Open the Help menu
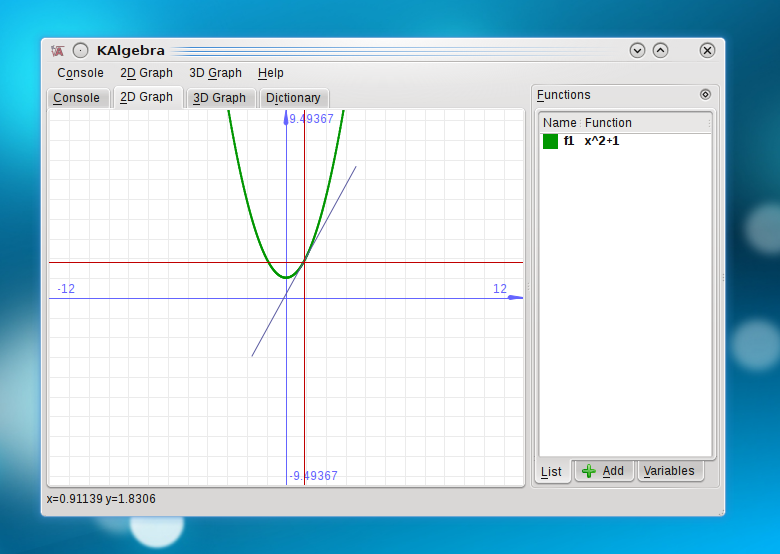Viewport: 780px width, 554px height. click(271, 73)
